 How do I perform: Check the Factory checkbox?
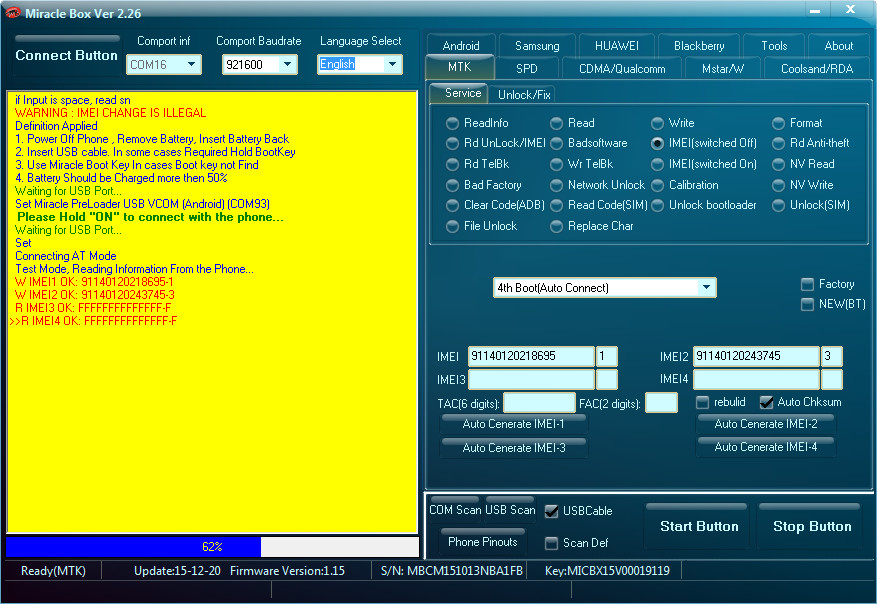coord(807,285)
